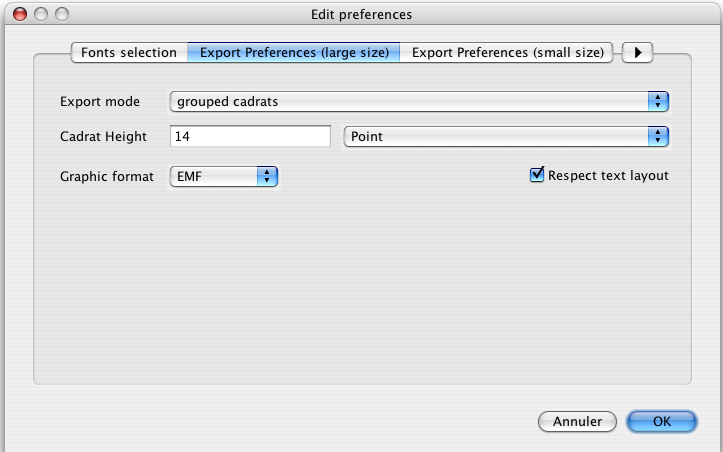Screen dimensions: 723x452
Task: Zoom the Edit preferences window
Action: point(62,15)
